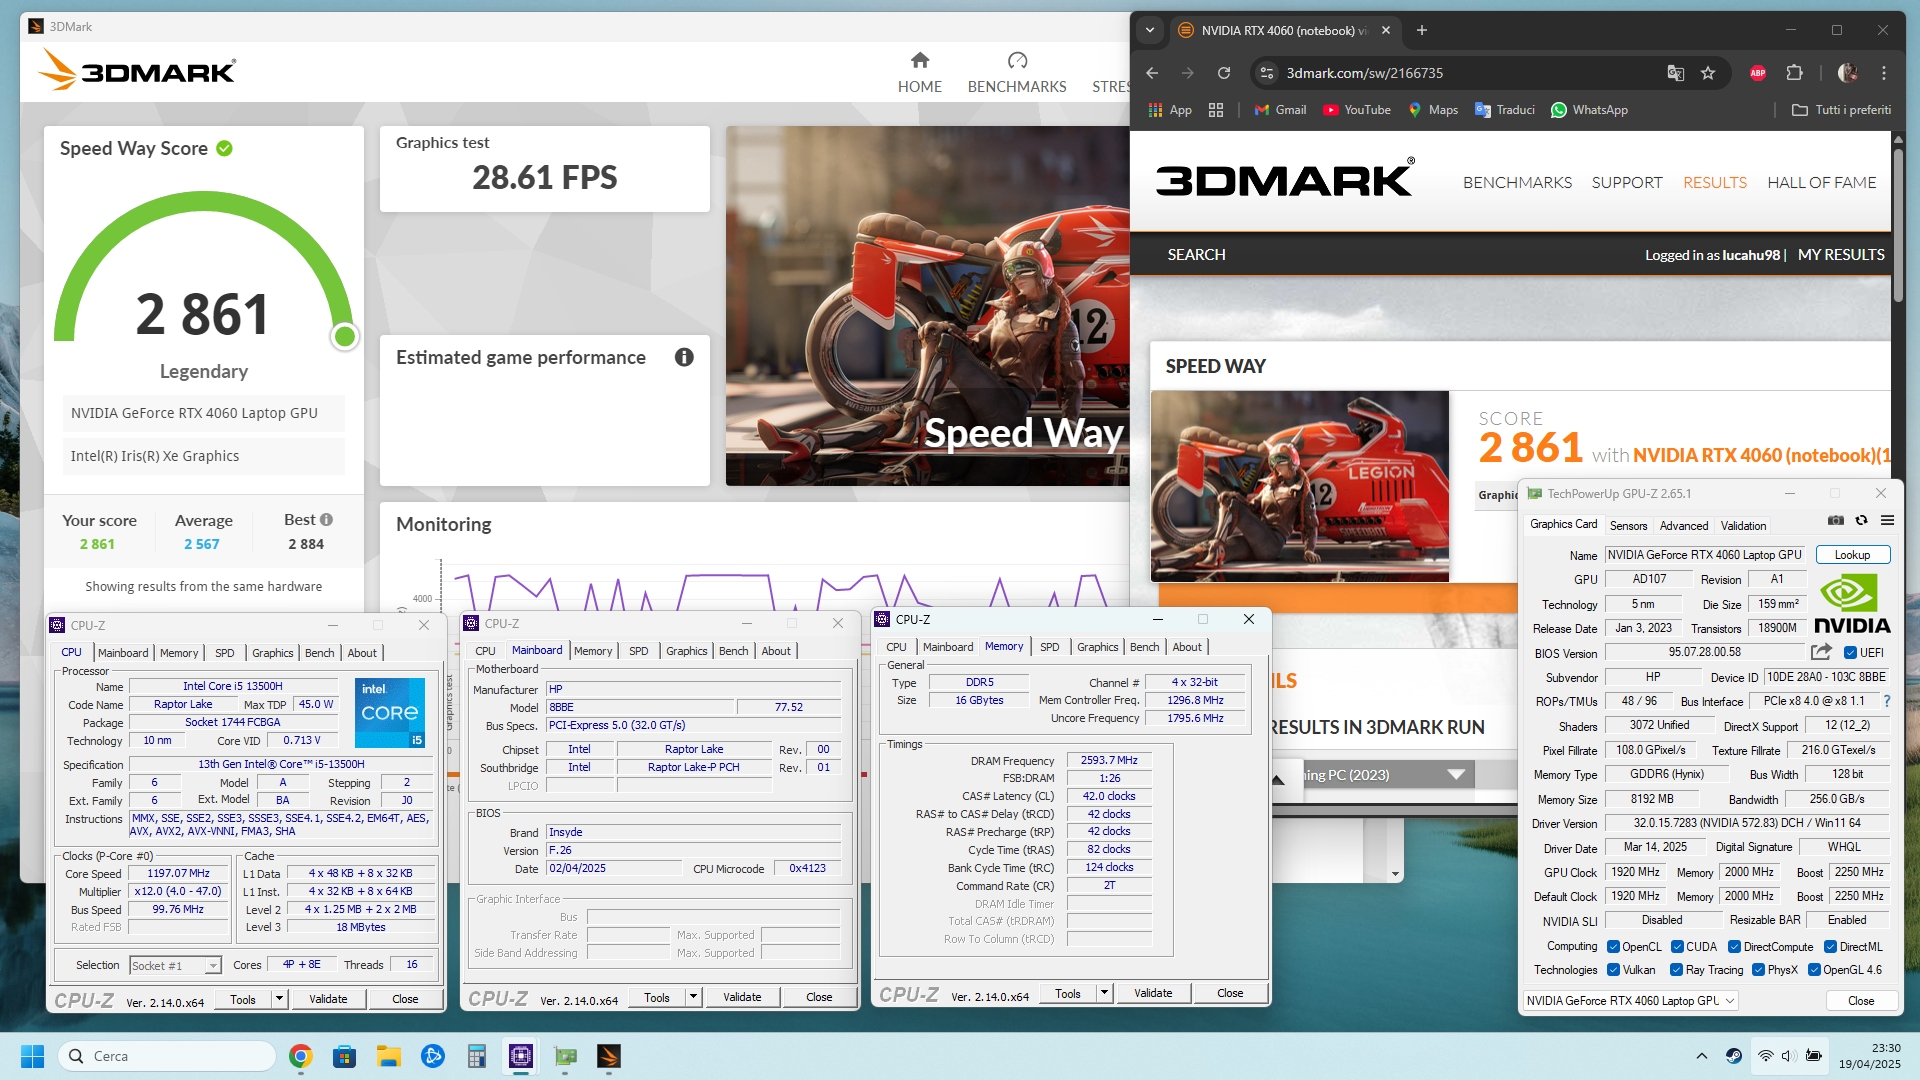Click the Chrome back arrow
The image size is (1920, 1080).
[1152, 73]
